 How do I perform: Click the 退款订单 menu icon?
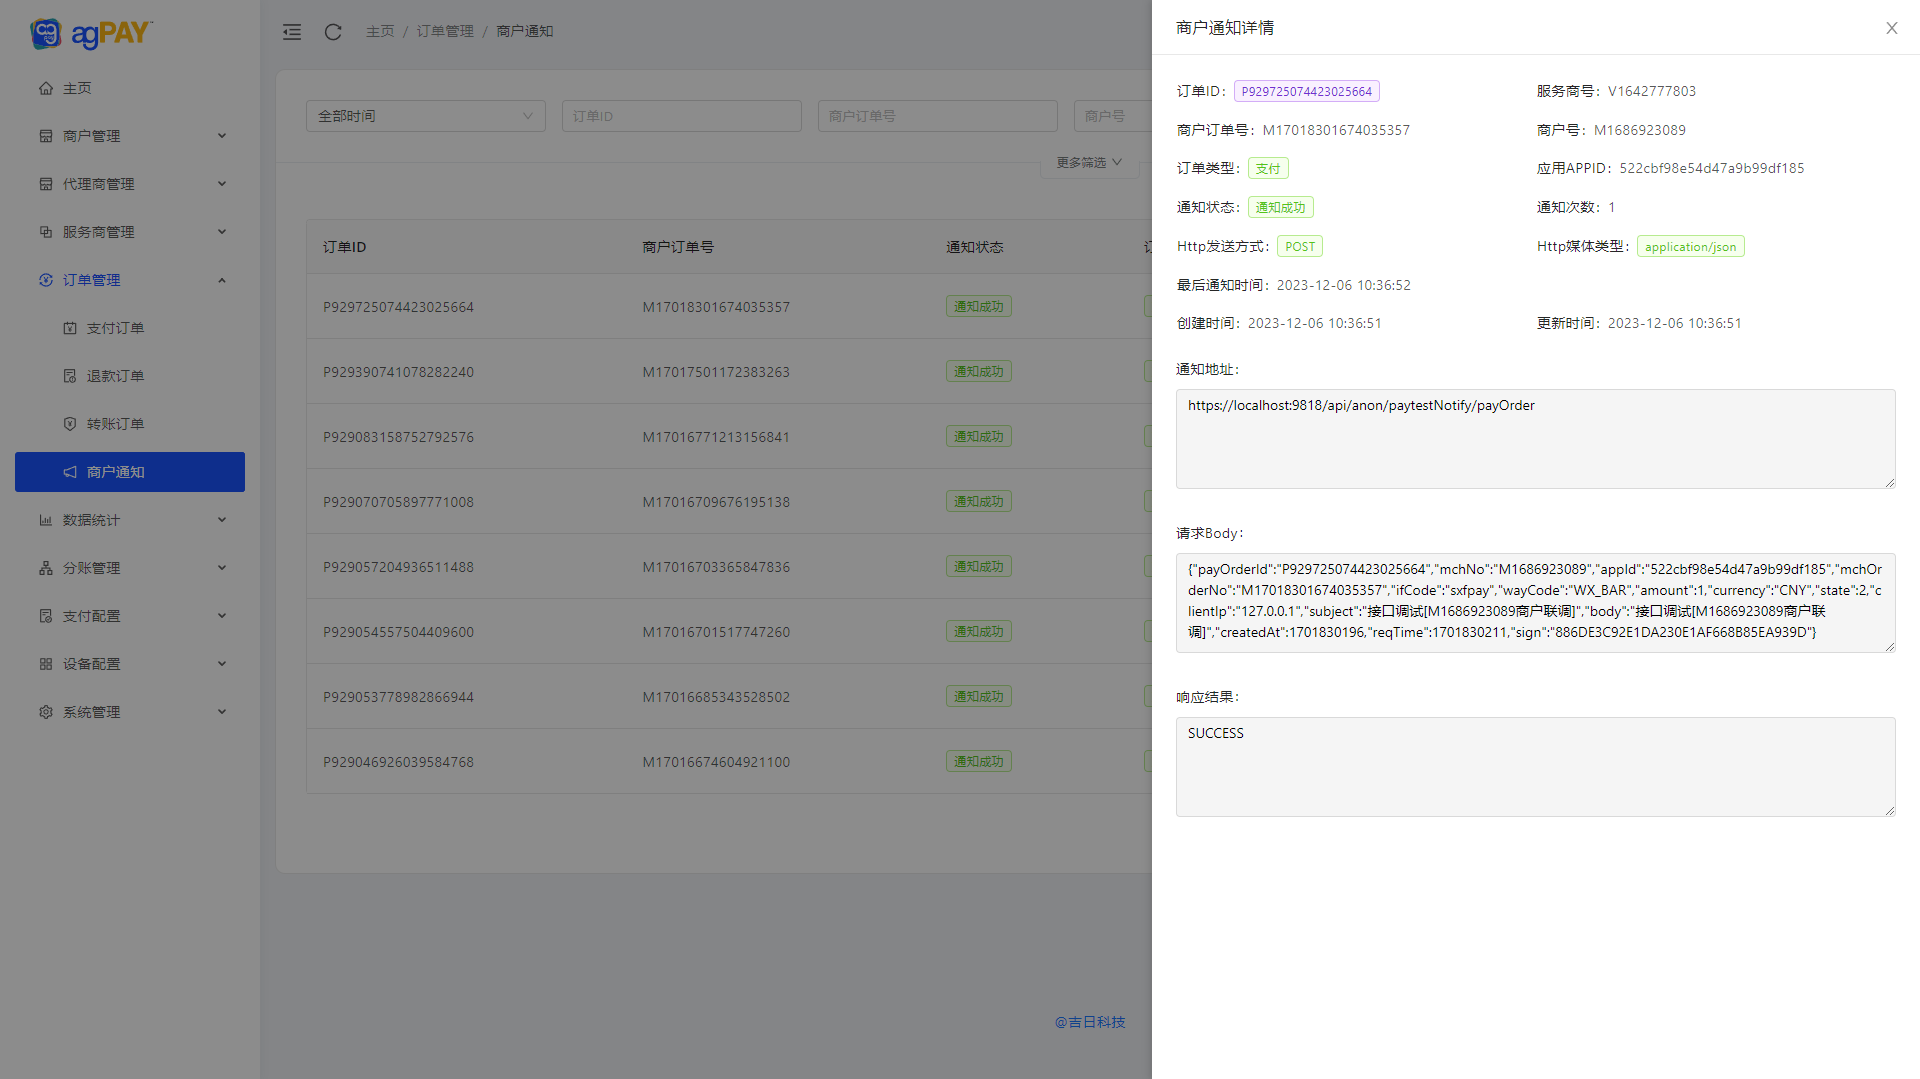tap(70, 376)
